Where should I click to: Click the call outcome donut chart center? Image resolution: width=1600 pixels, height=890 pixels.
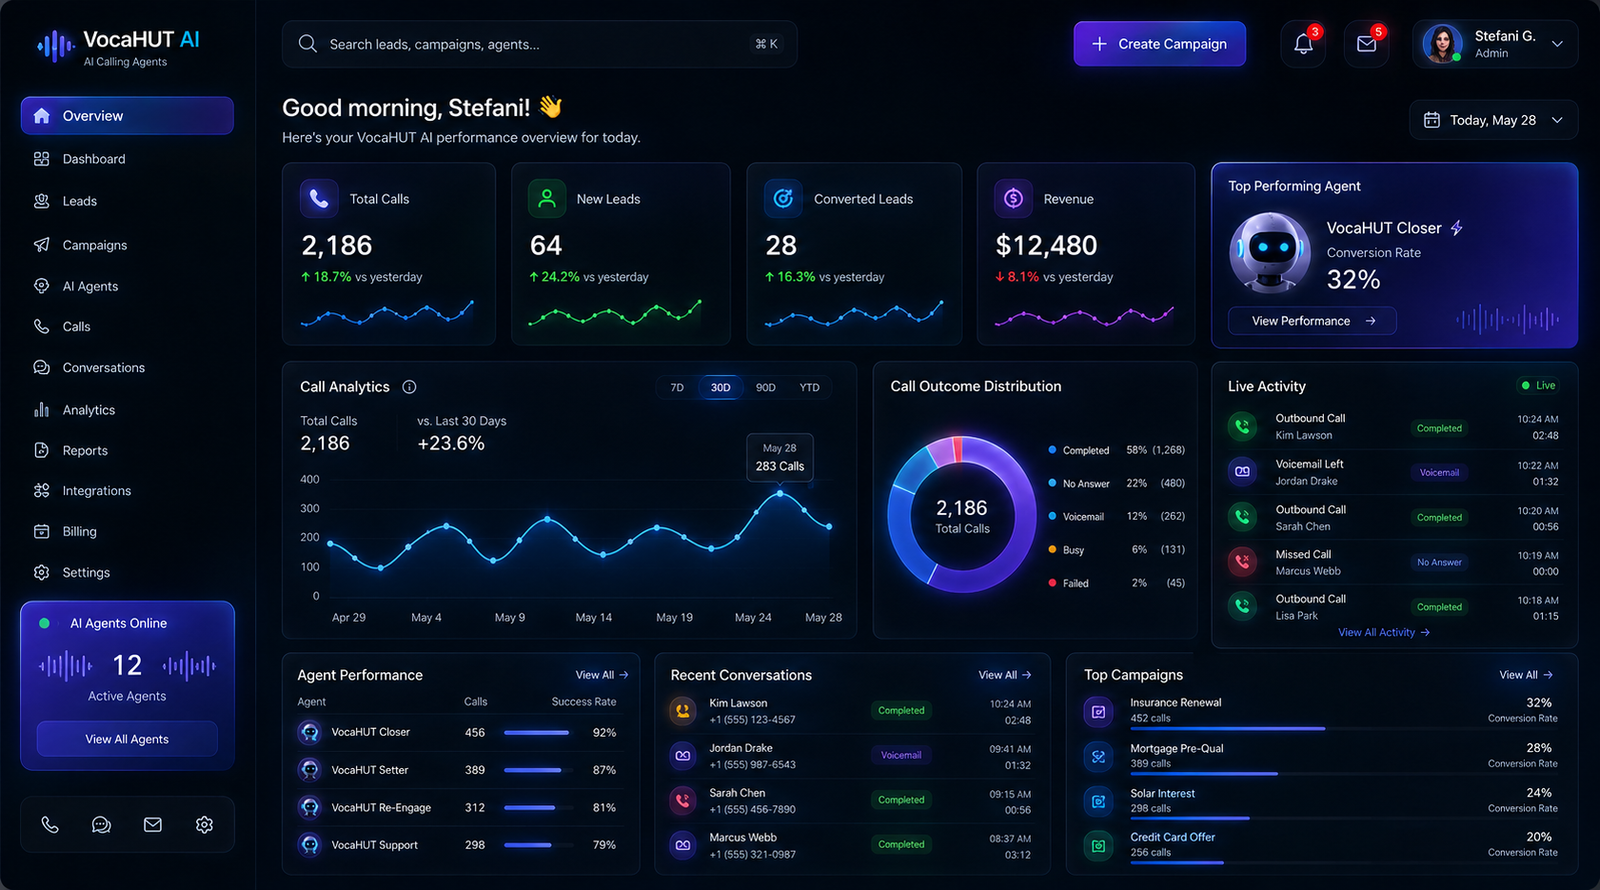click(x=962, y=516)
